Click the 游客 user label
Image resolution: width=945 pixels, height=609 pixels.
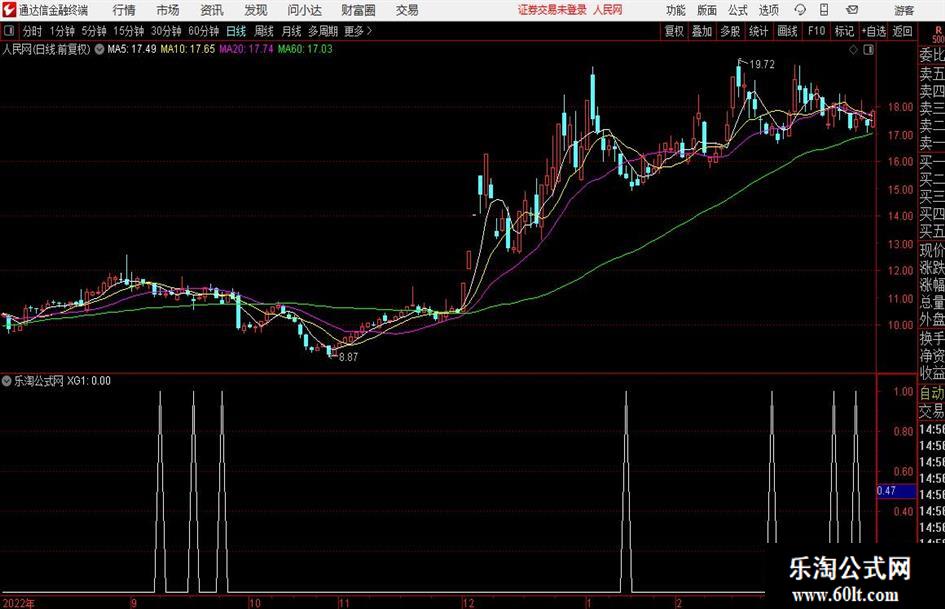pyautogui.click(x=903, y=10)
